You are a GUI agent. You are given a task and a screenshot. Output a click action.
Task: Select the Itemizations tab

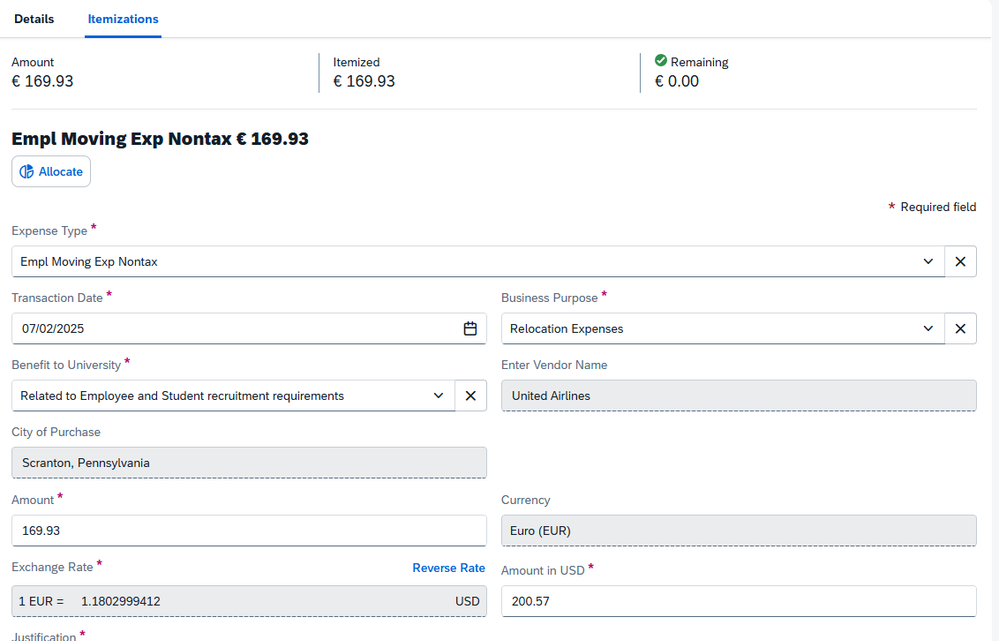123,19
